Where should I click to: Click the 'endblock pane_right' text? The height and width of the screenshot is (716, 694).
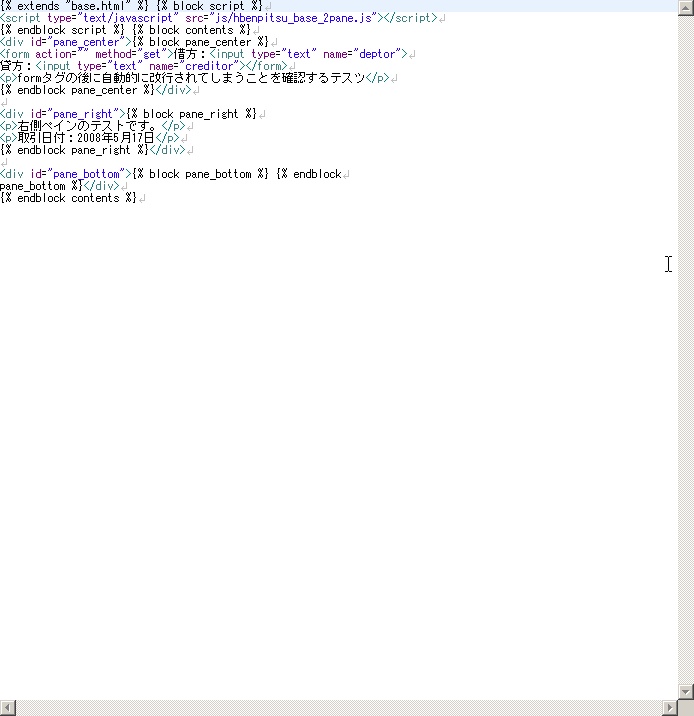74,150
